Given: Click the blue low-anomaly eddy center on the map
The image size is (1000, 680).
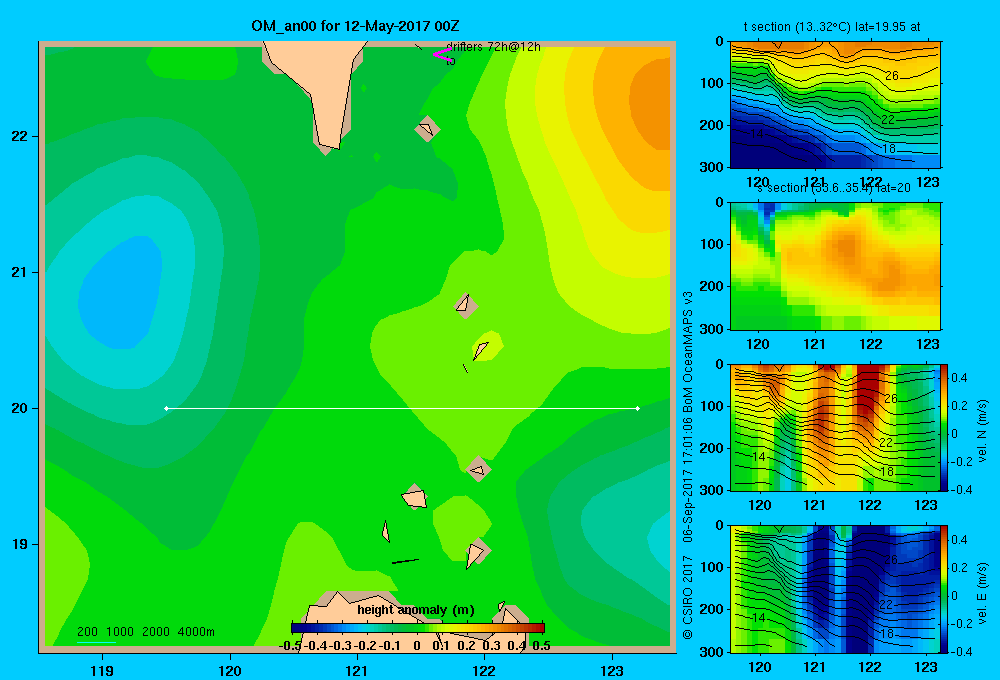Looking at the screenshot, I should [x=120, y=293].
